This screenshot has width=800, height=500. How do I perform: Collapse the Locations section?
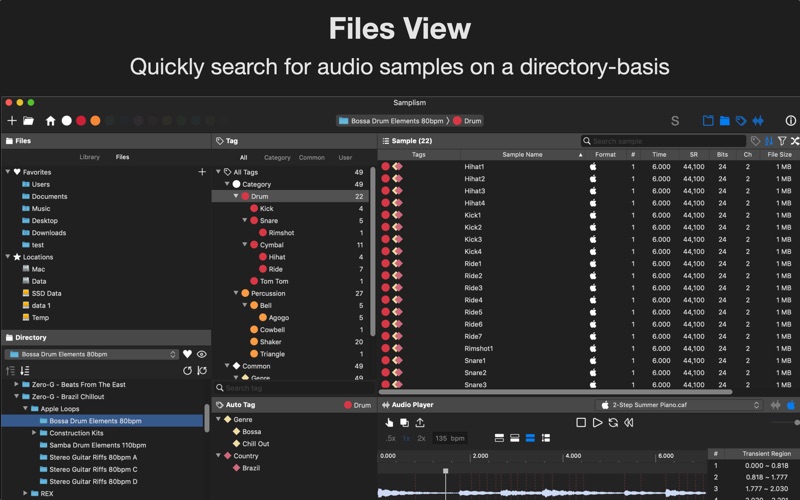pos(8,257)
